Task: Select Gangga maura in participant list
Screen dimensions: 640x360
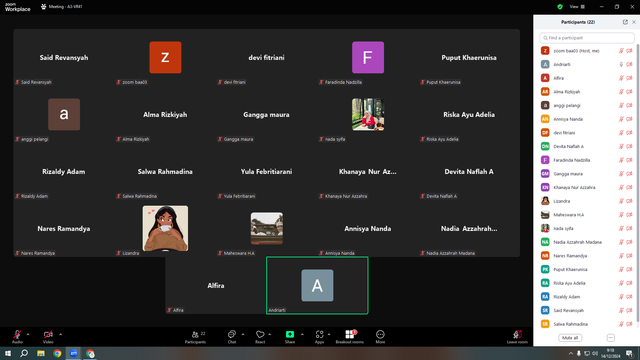Action: (x=587, y=174)
